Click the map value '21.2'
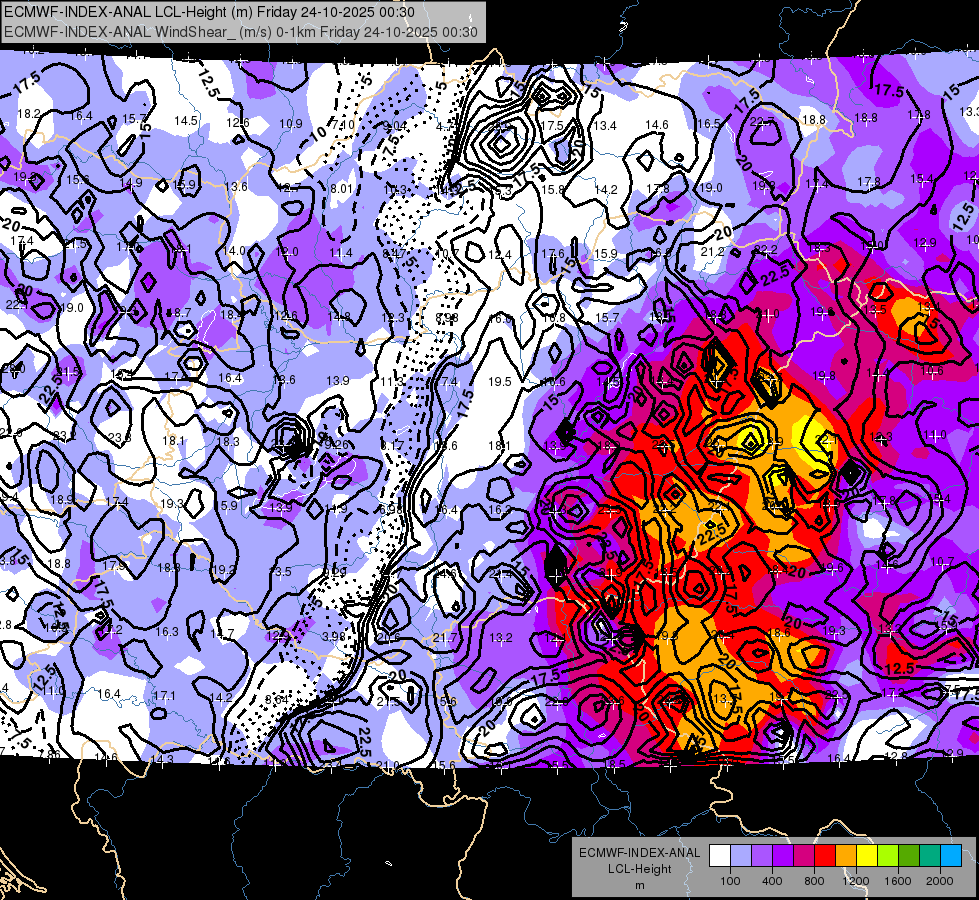The width and height of the screenshot is (979, 900). 712,252
